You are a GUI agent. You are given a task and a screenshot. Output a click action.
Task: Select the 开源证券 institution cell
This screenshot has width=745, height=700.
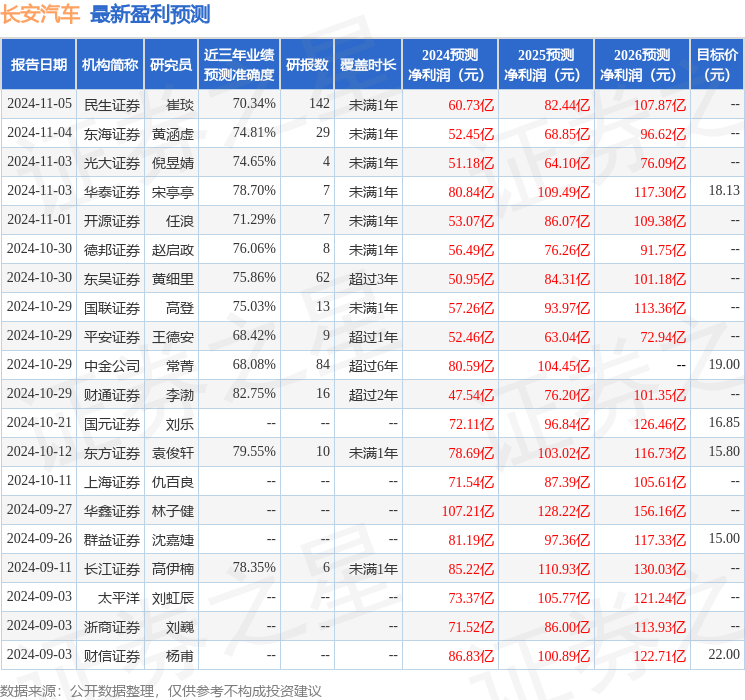coord(112,221)
